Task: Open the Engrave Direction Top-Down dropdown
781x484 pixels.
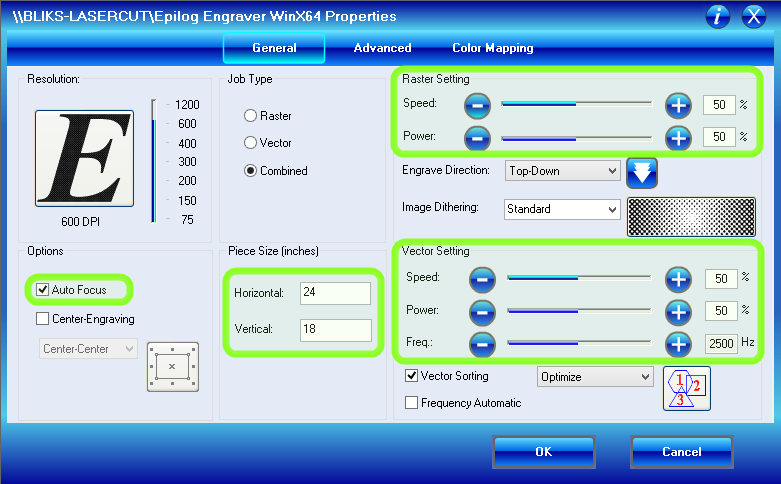Action: click(562, 171)
